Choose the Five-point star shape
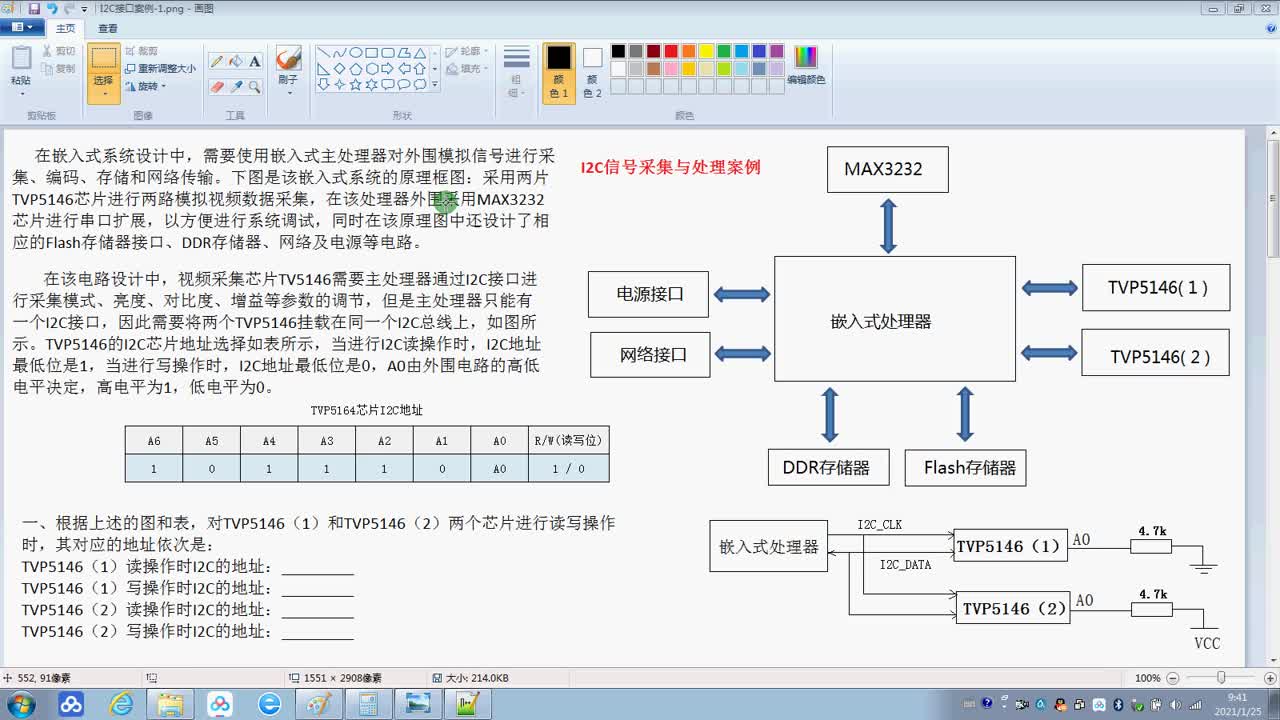Viewport: 1280px width, 720px height. click(x=355, y=85)
